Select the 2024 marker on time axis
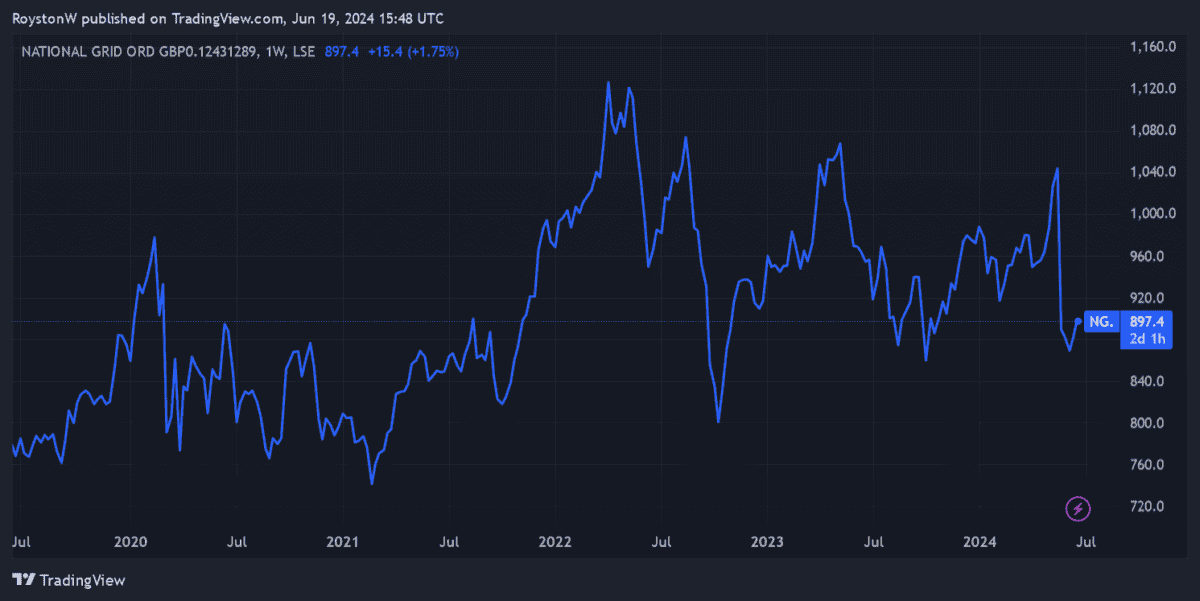The width and height of the screenshot is (1200, 601). 979,542
